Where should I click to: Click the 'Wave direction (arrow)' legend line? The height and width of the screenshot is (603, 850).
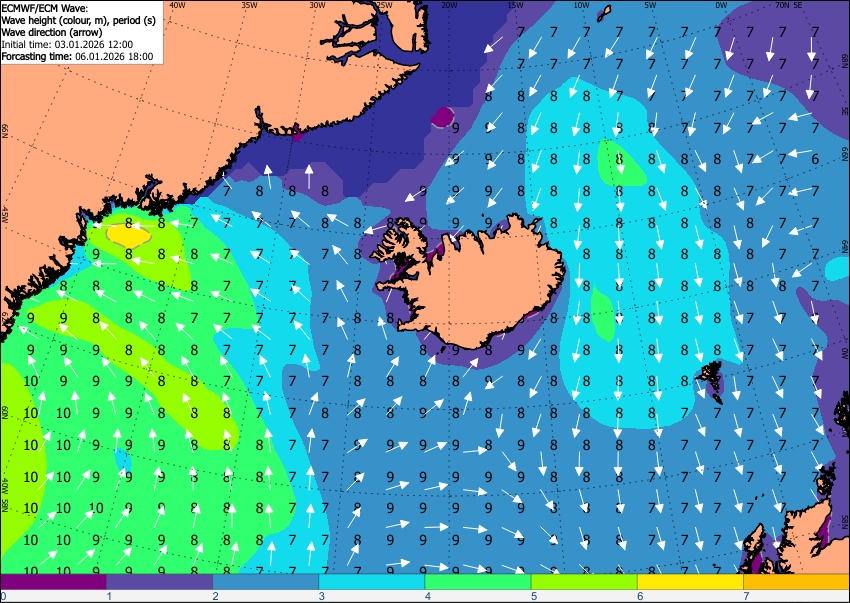tap(51, 32)
